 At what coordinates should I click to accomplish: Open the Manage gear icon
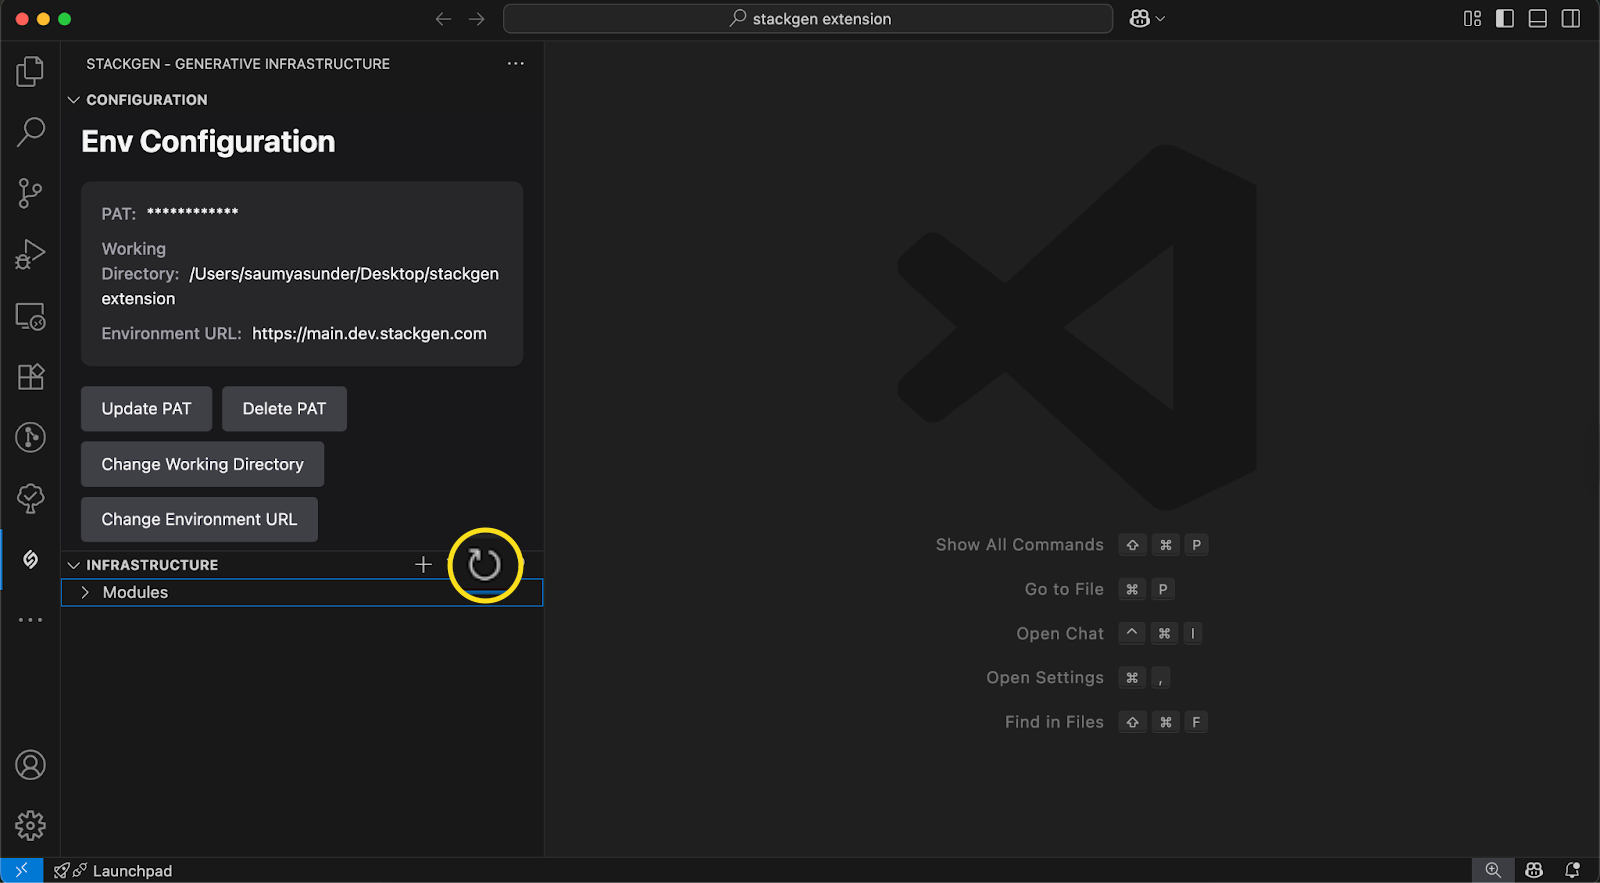click(x=30, y=825)
